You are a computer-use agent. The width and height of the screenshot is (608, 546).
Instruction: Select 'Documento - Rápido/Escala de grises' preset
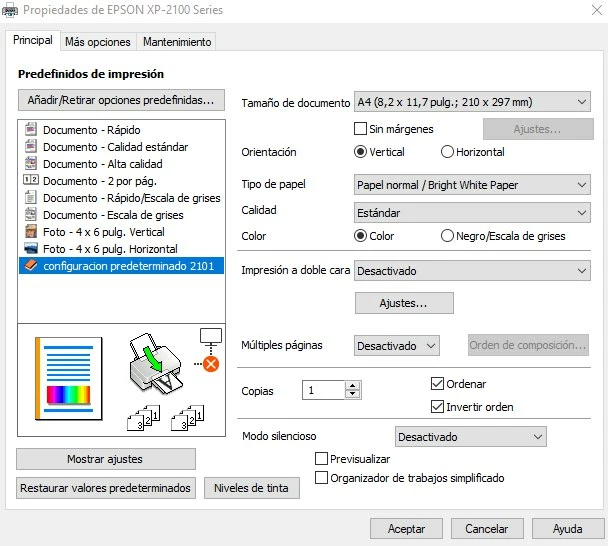click(x=121, y=198)
